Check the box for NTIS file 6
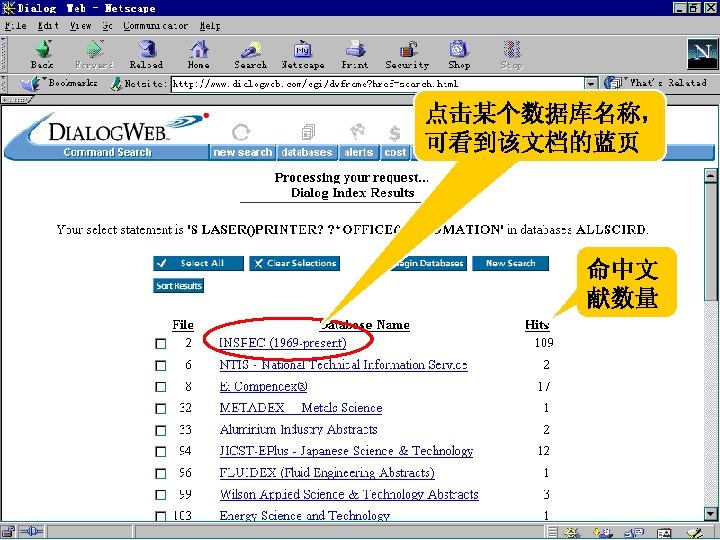Screen dimensions: 720x540 click(x=161, y=366)
